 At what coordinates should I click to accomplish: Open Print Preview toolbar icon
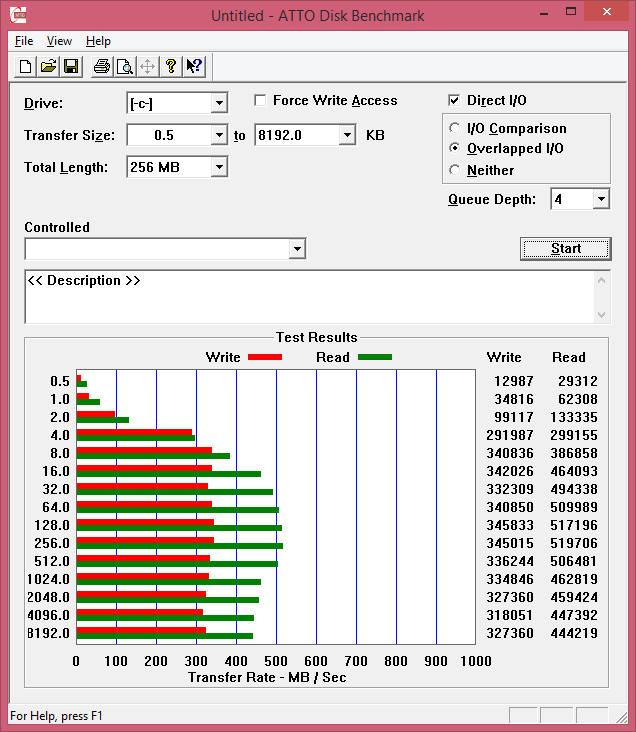point(125,66)
